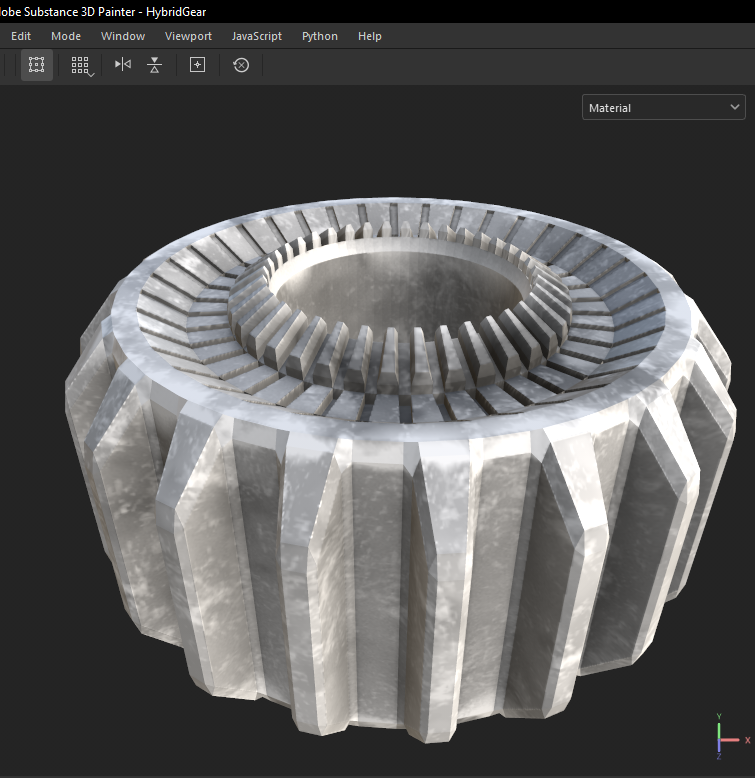Open the Viewport menu

188,36
